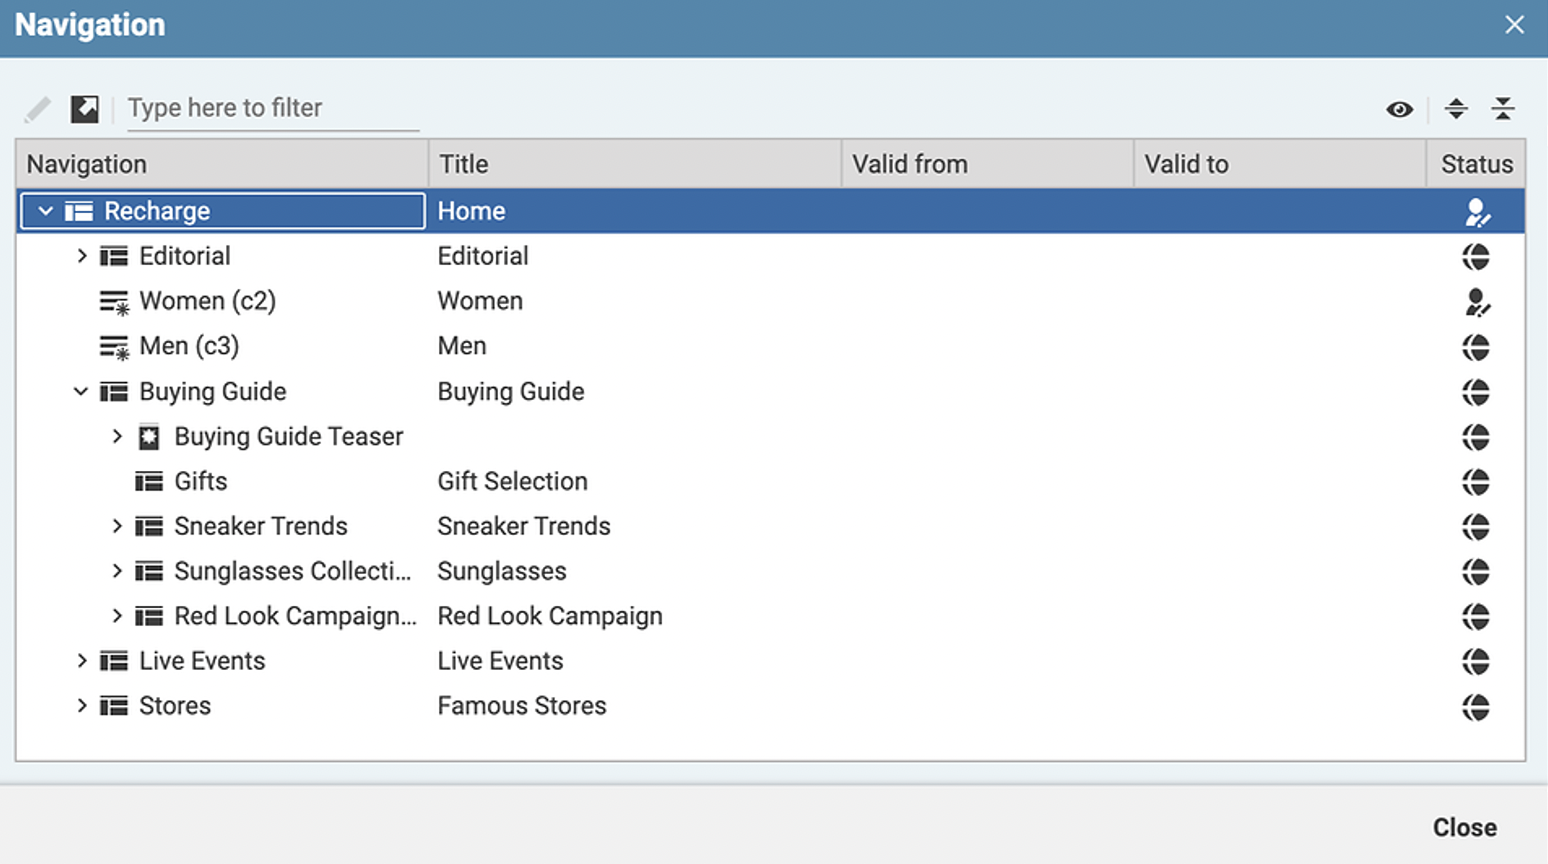This screenshot has width=1548, height=864.
Task: Collapse the Recharge root node
Action: (45, 211)
